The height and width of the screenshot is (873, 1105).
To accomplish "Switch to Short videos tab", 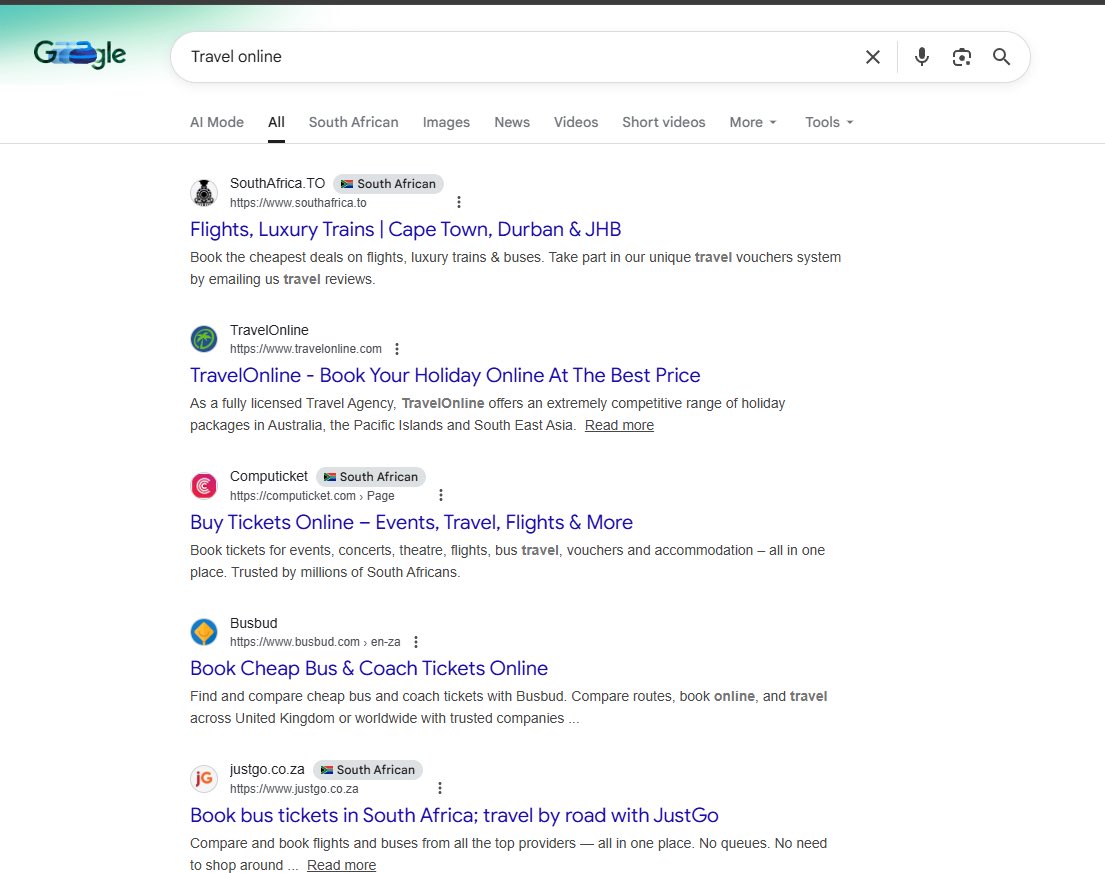I will click(664, 122).
